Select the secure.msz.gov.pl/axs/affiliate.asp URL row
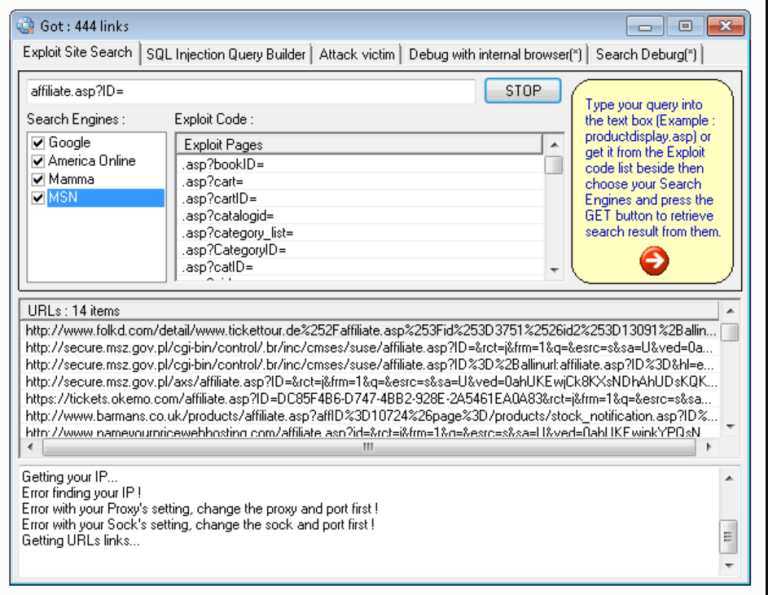The width and height of the screenshot is (768, 595). pos(370,382)
